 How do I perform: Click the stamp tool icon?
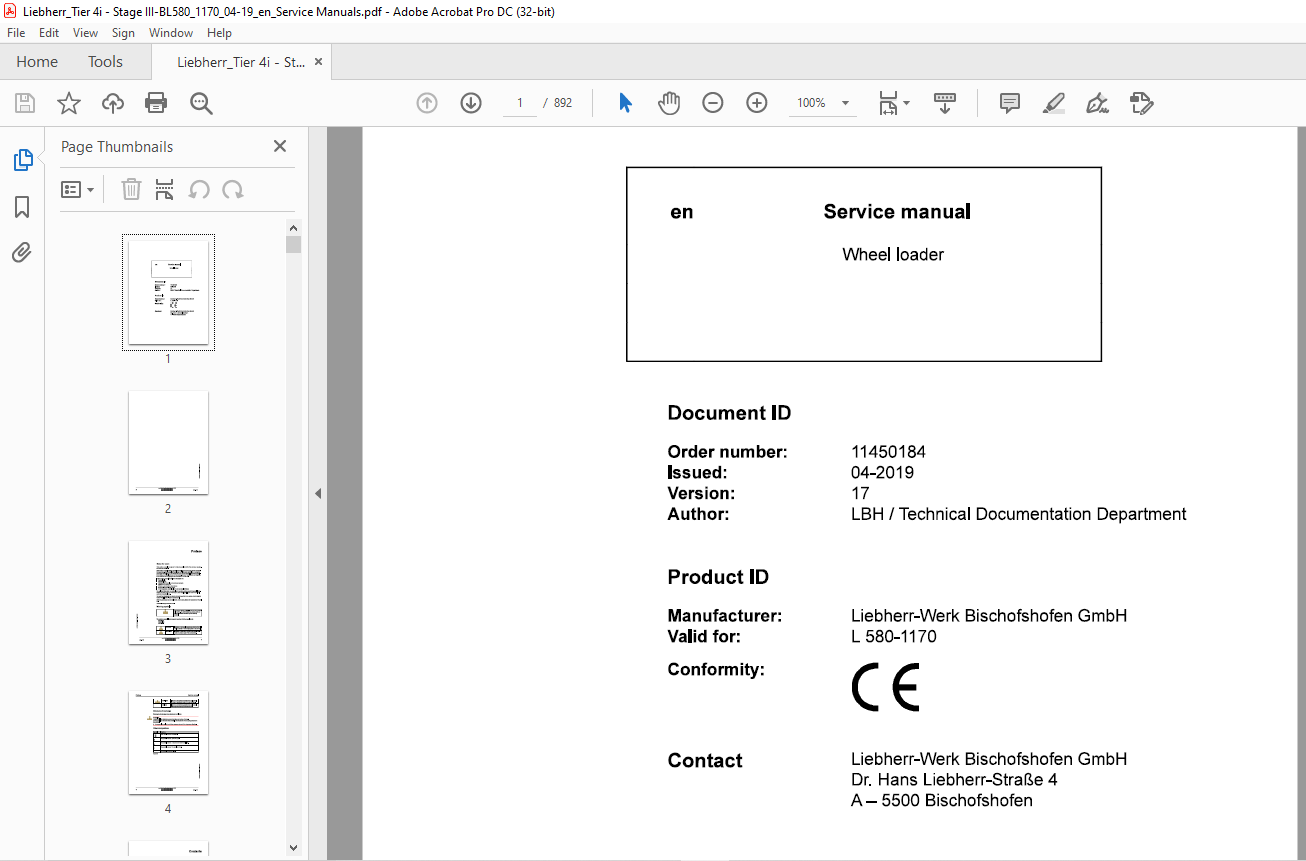(1141, 103)
